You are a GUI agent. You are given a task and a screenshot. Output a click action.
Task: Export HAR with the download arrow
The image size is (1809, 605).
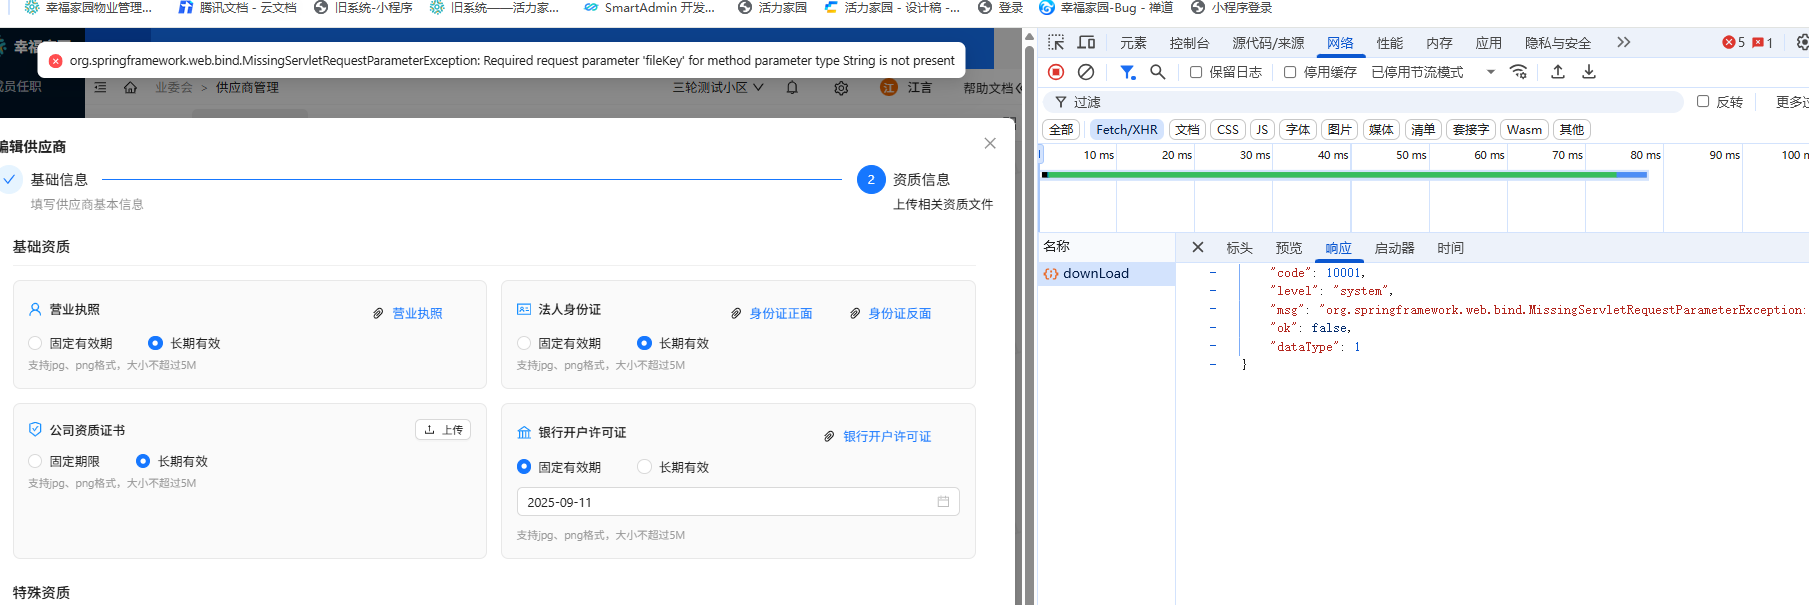[1589, 72]
